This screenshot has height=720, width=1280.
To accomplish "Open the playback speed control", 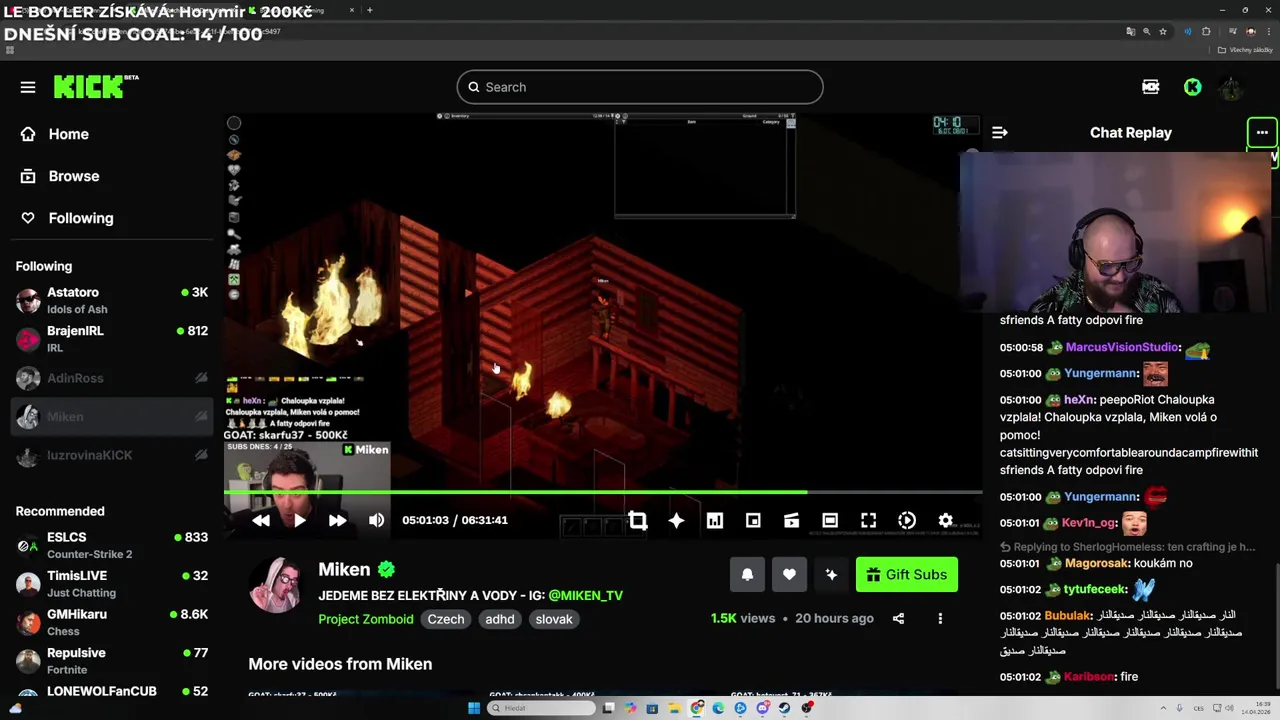I will [907, 520].
